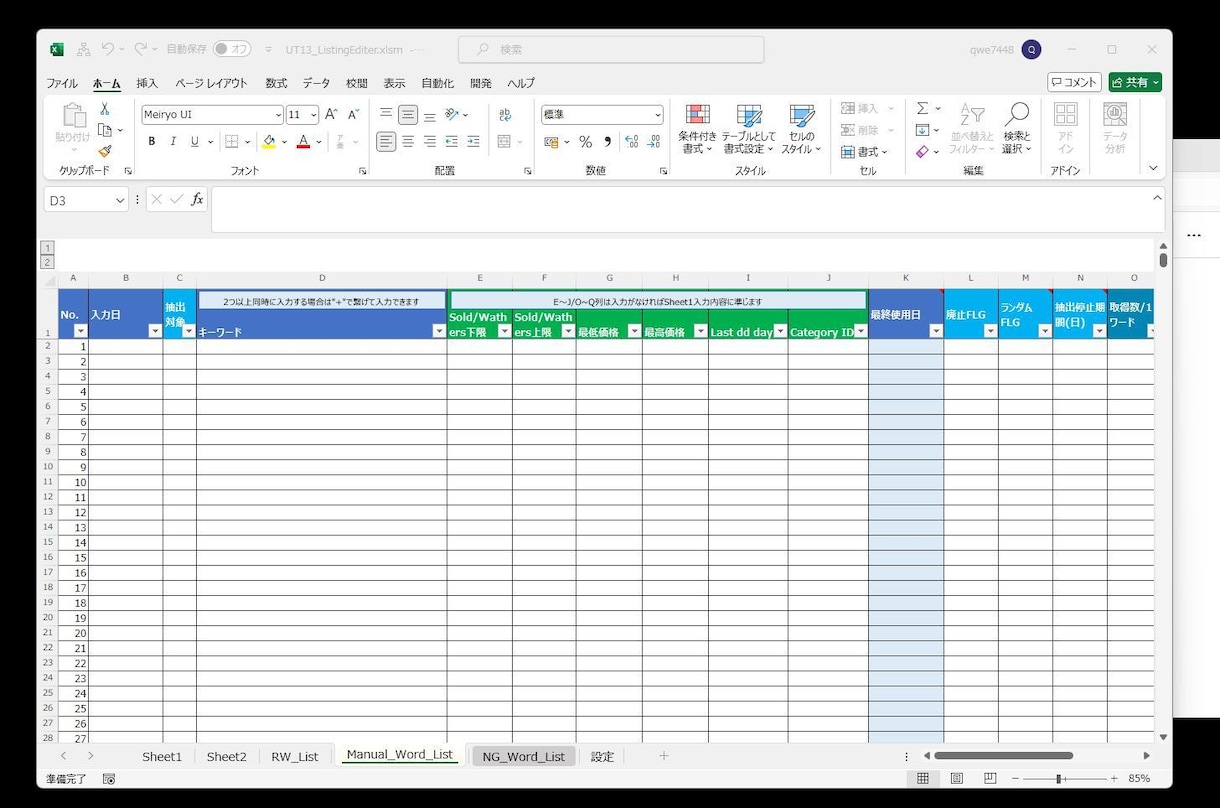
Task: Click the increase font size icon
Action: (331, 115)
